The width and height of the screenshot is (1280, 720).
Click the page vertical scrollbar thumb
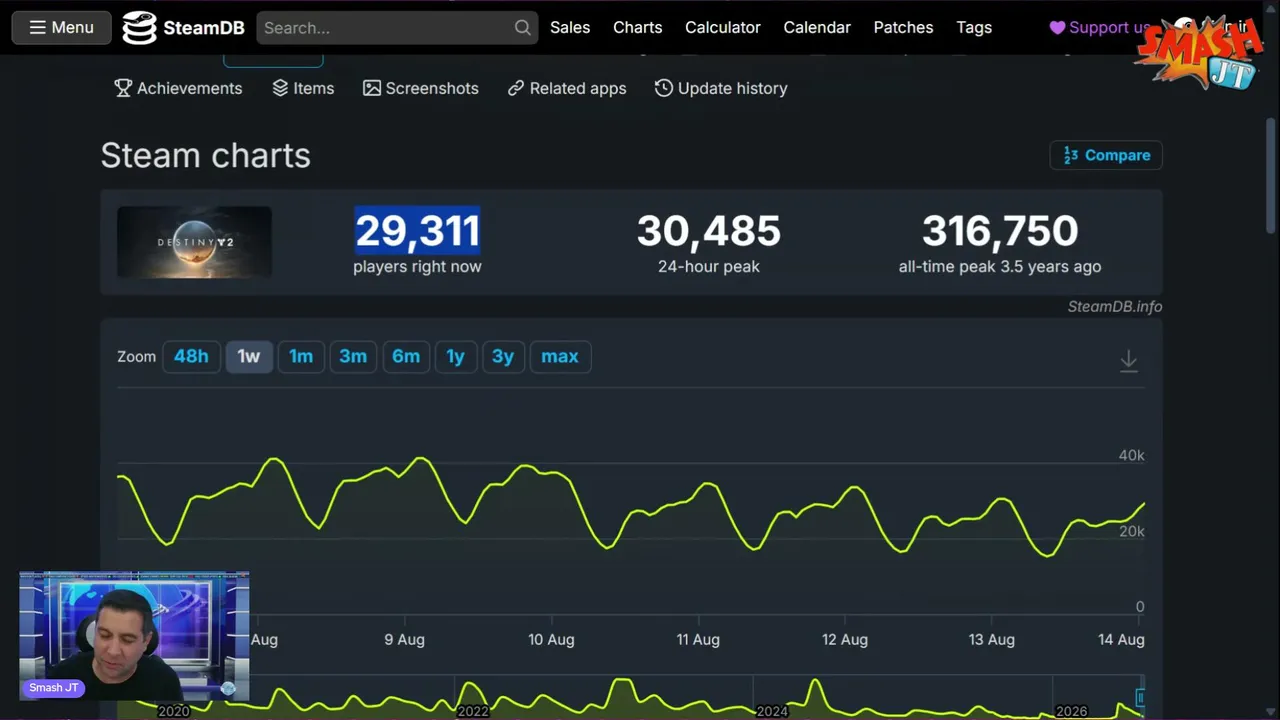1271,176
